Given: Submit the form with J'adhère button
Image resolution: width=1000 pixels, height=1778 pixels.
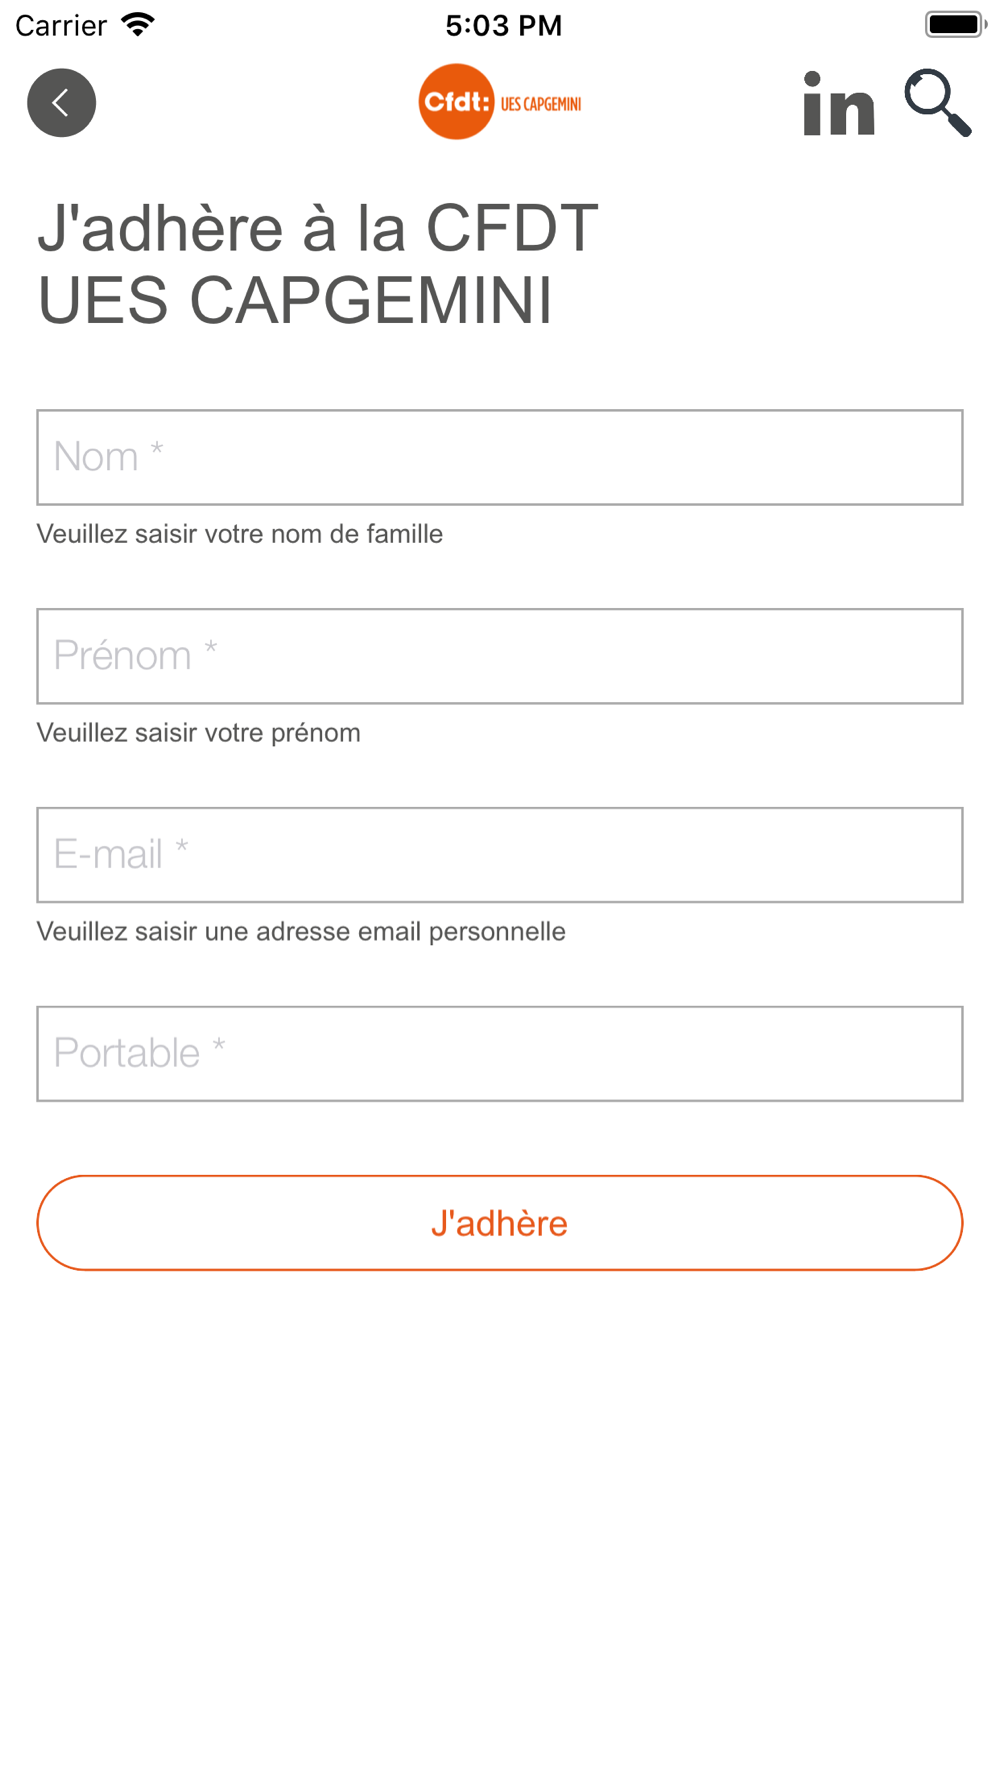Looking at the screenshot, I should [x=500, y=1223].
